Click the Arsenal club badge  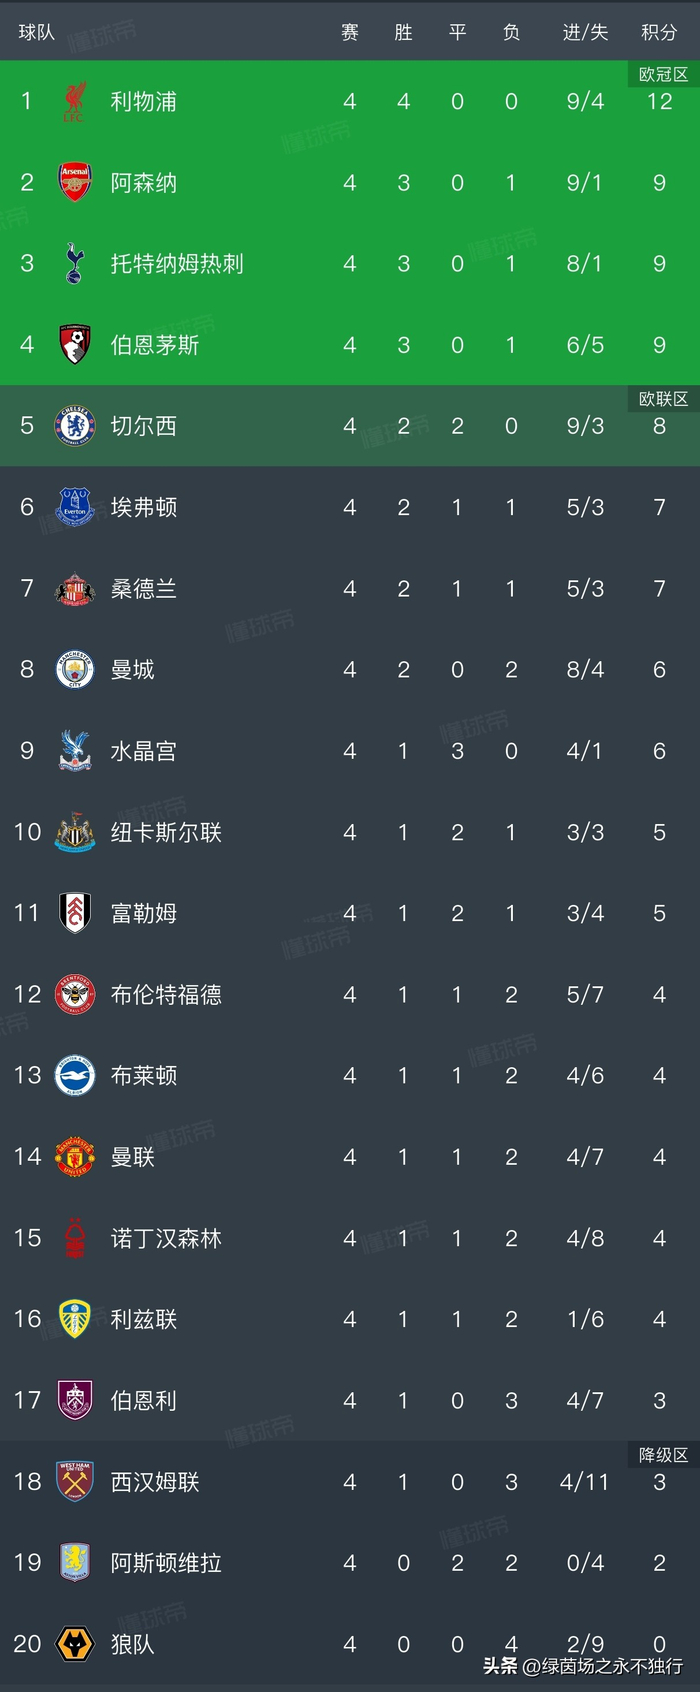[74, 182]
